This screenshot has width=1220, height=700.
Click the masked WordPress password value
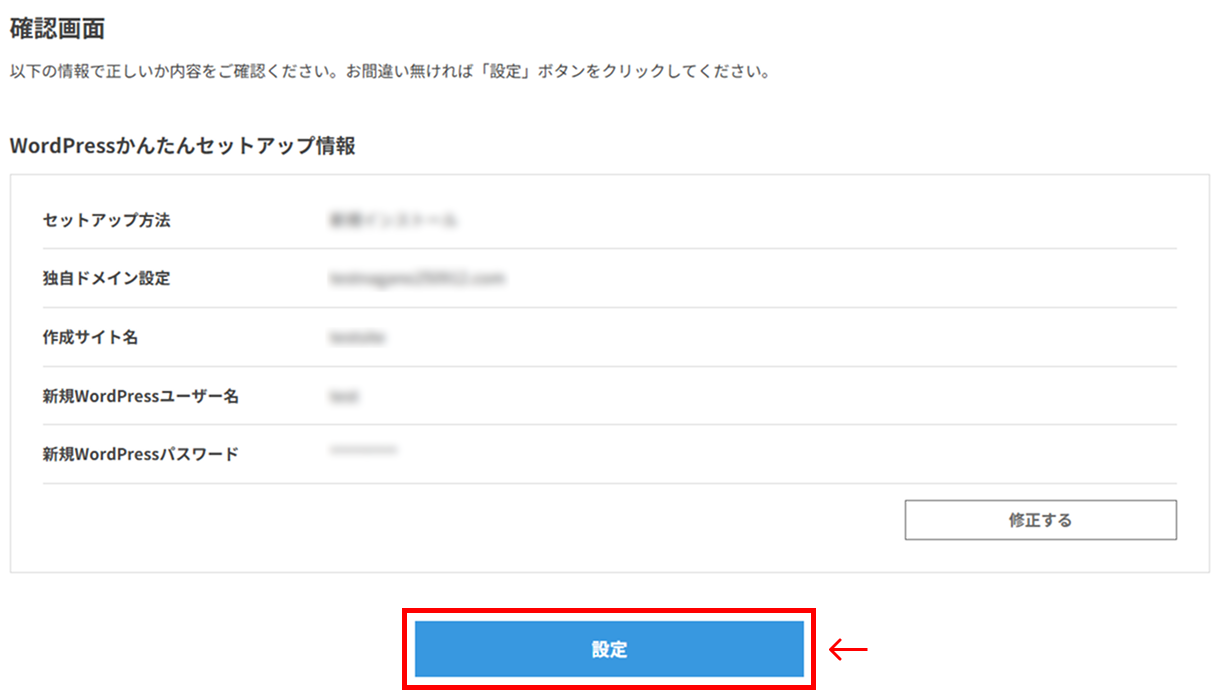click(x=362, y=452)
